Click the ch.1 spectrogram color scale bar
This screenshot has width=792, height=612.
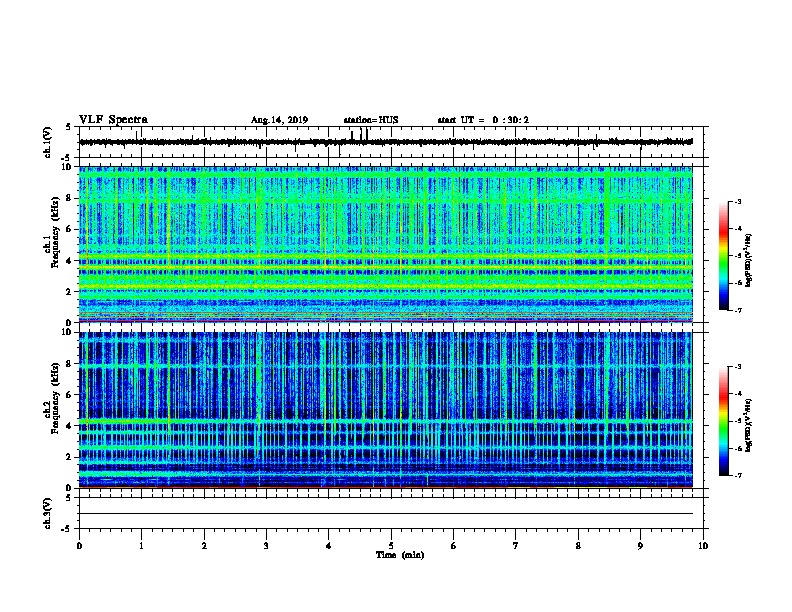click(723, 256)
